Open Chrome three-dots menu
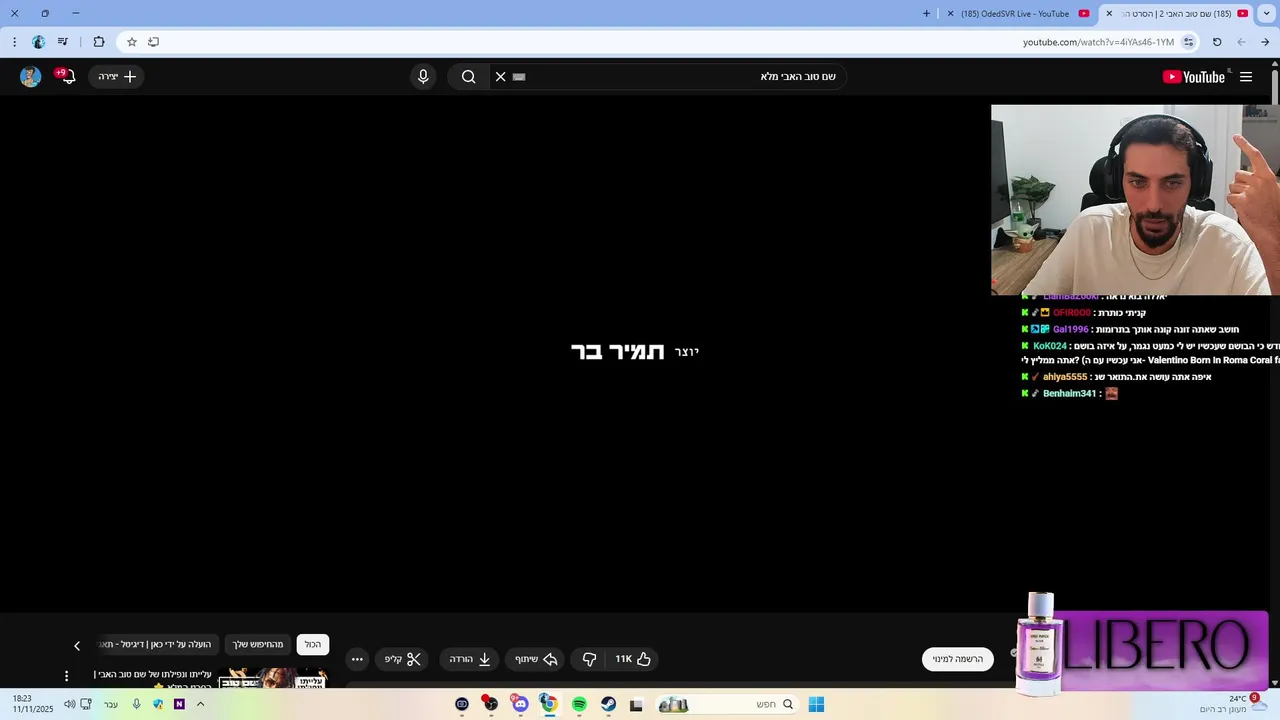1280x720 pixels. 14,42
